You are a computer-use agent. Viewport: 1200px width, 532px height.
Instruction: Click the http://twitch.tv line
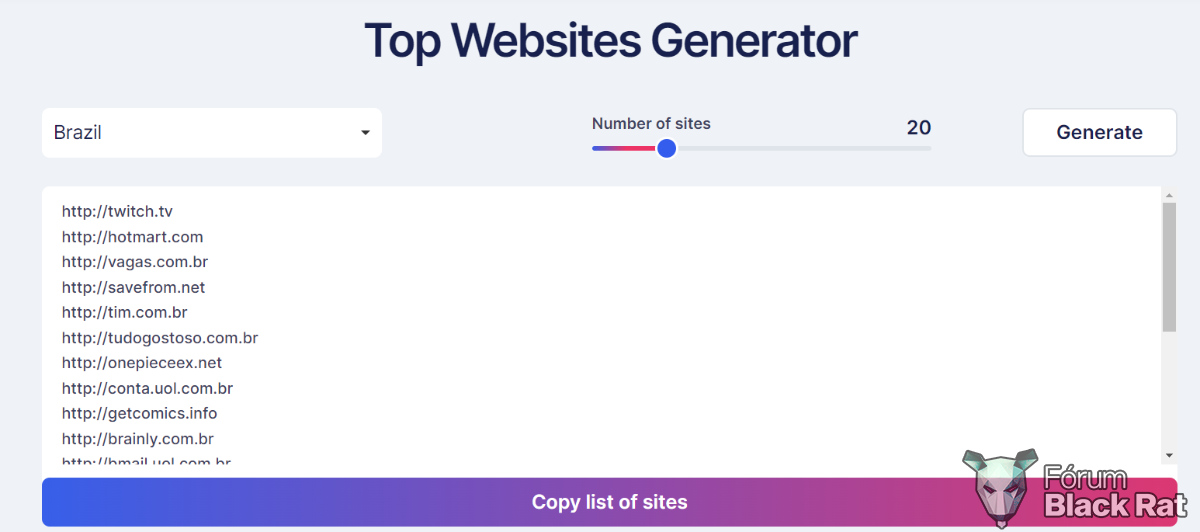pyautogui.click(x=117, y=211)
